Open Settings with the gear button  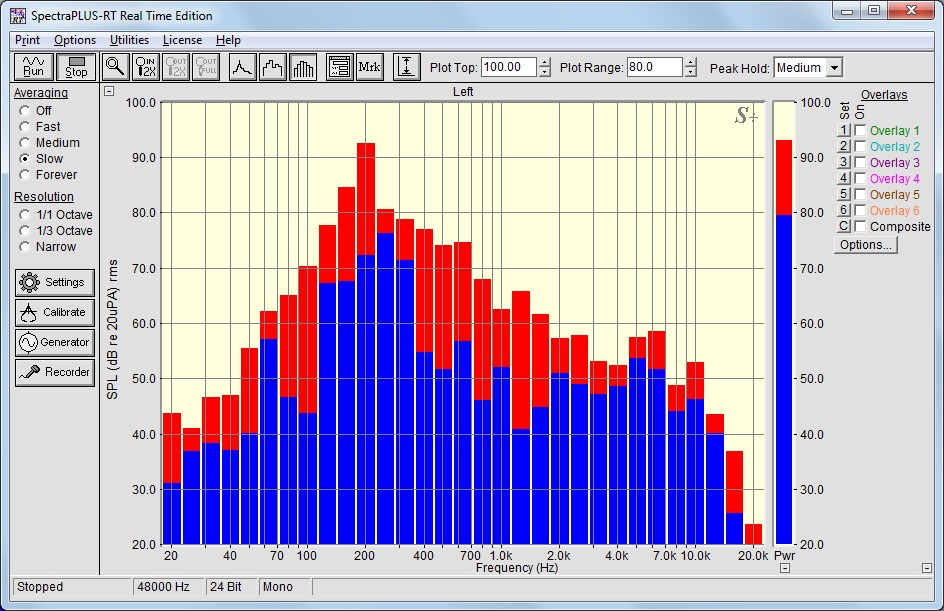coord(55,282)
